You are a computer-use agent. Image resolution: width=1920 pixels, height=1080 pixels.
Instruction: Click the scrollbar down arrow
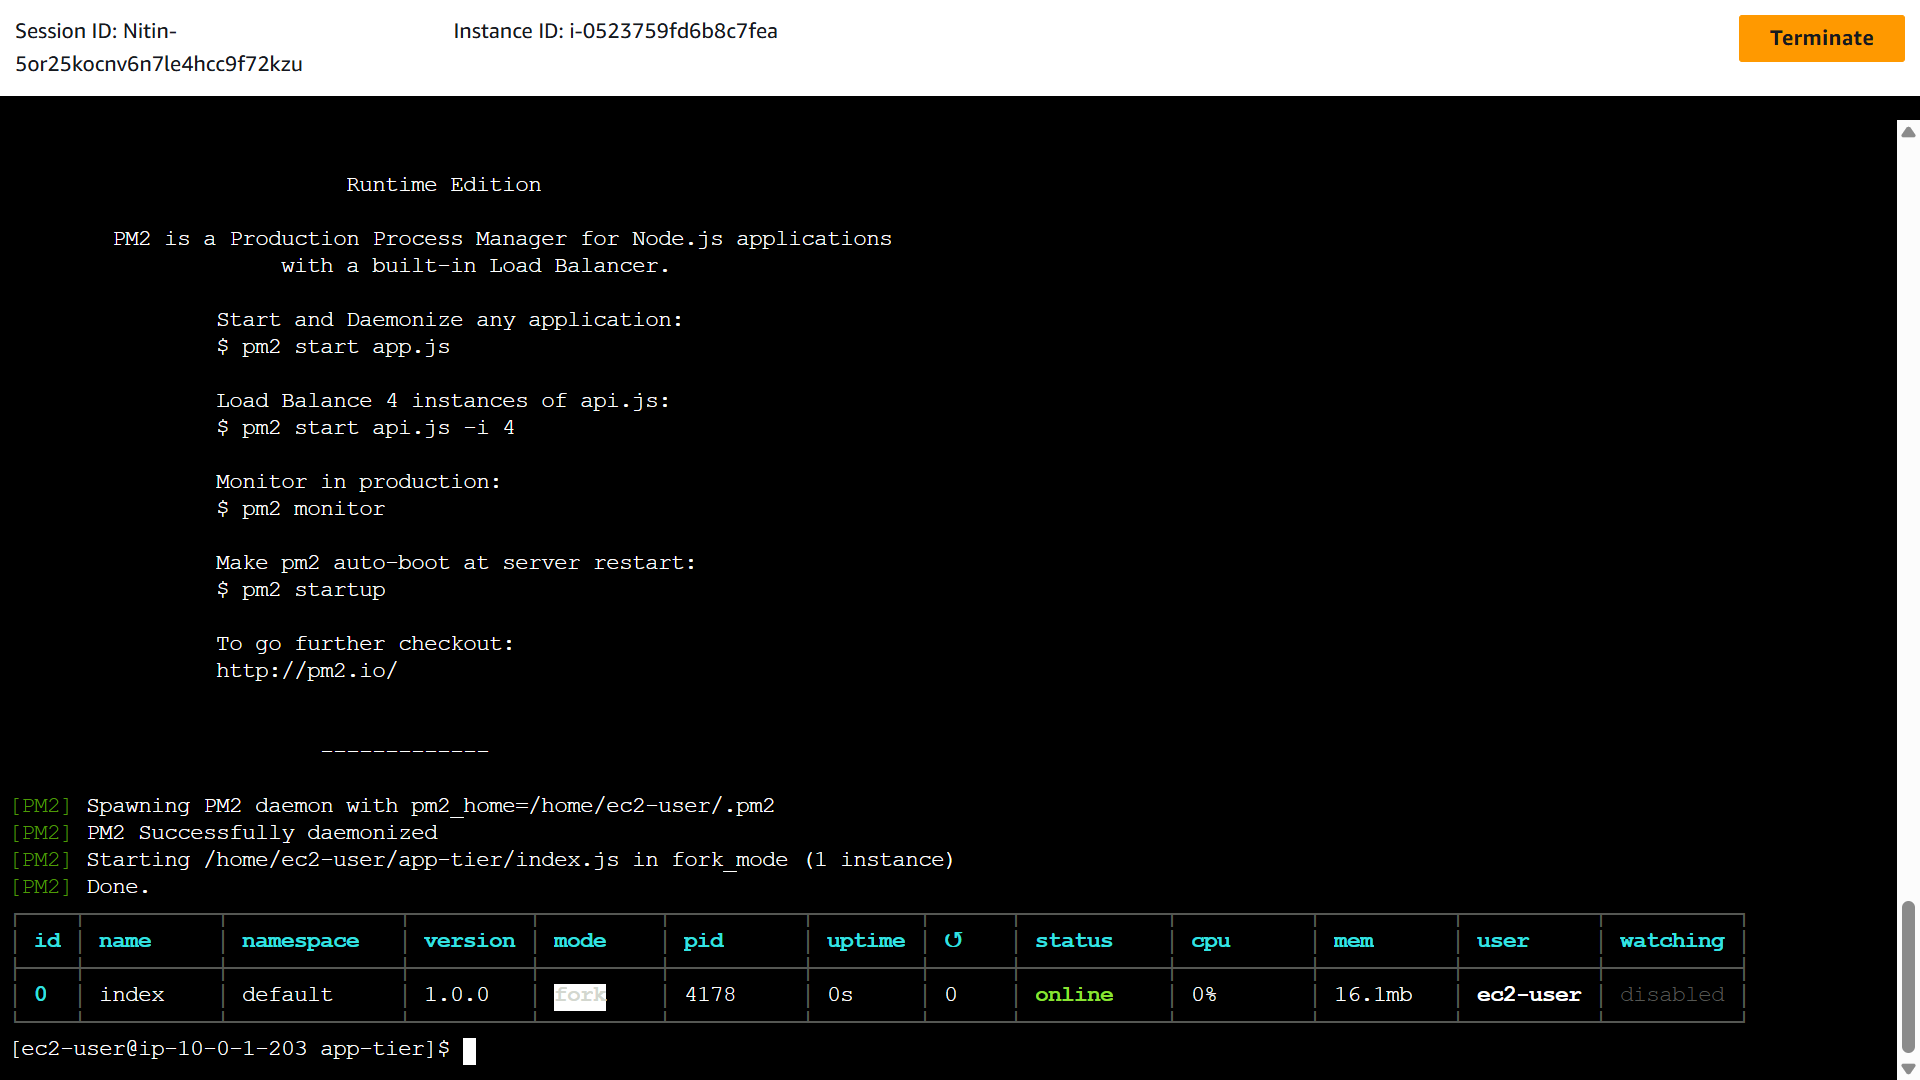(x=1908, y=1069)
